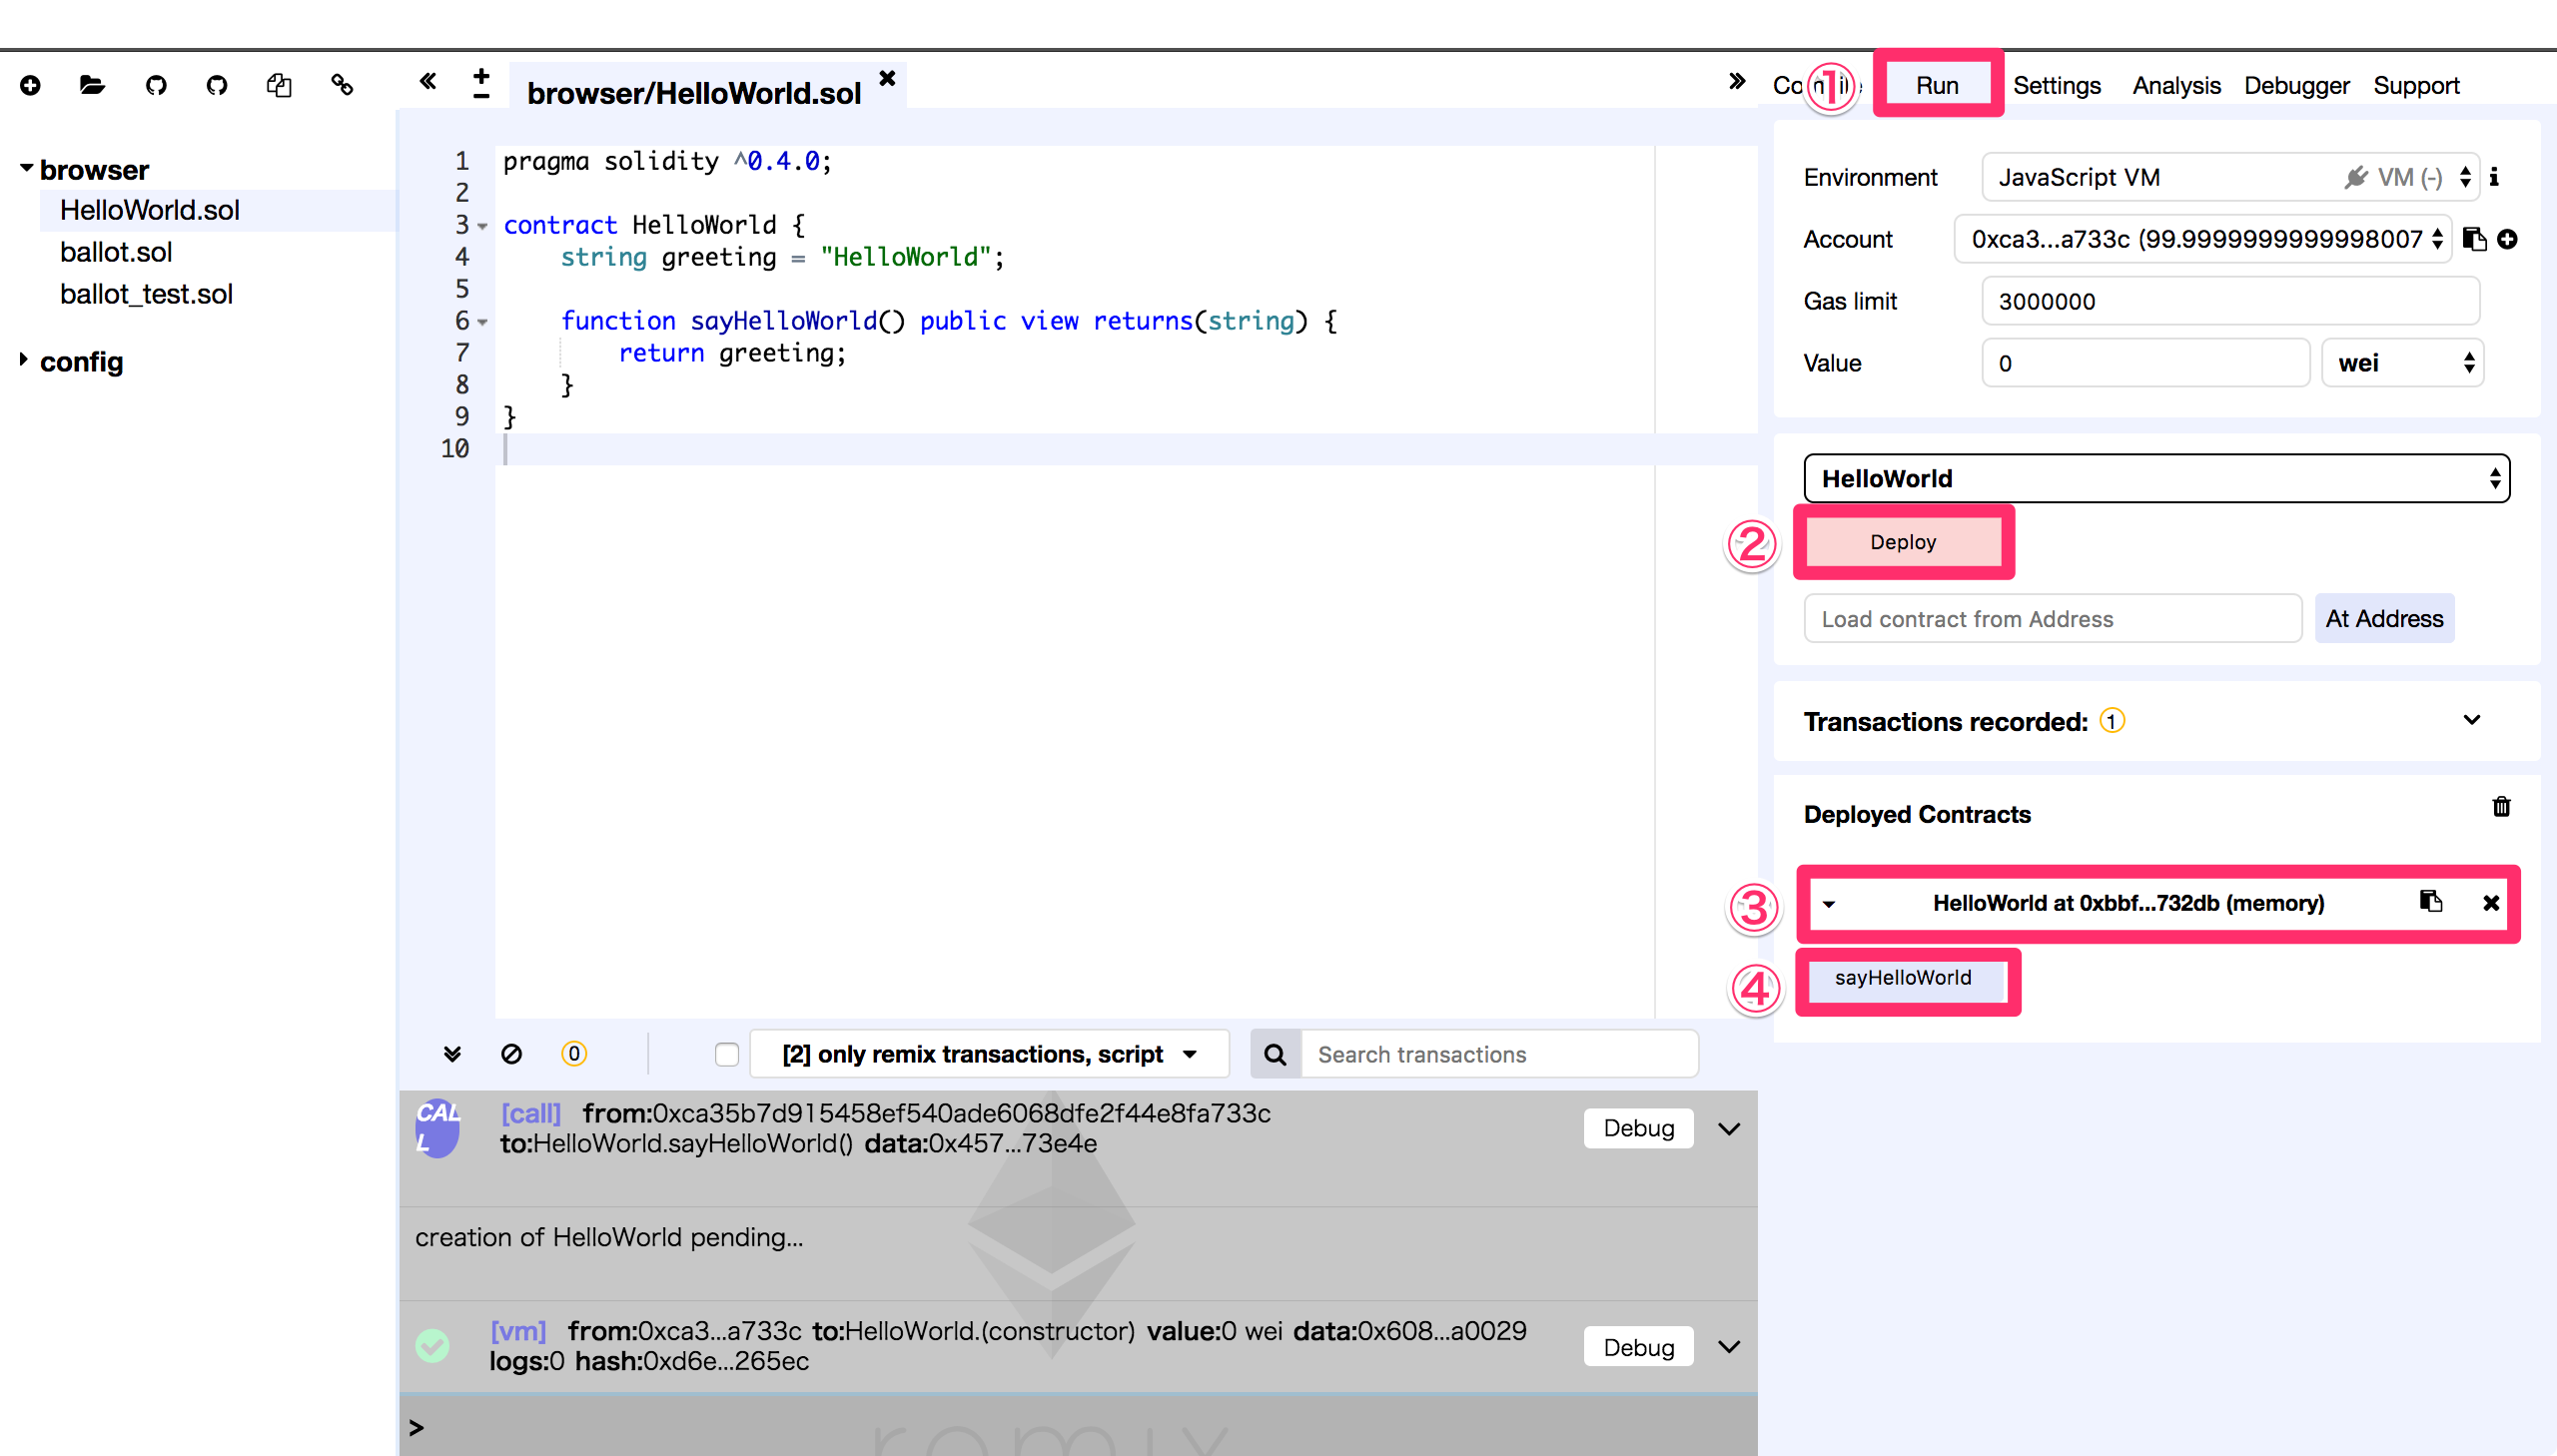Switch to the Run tab
The width and height of the screenshot is (2557, 1456).
coord(1937,85)
